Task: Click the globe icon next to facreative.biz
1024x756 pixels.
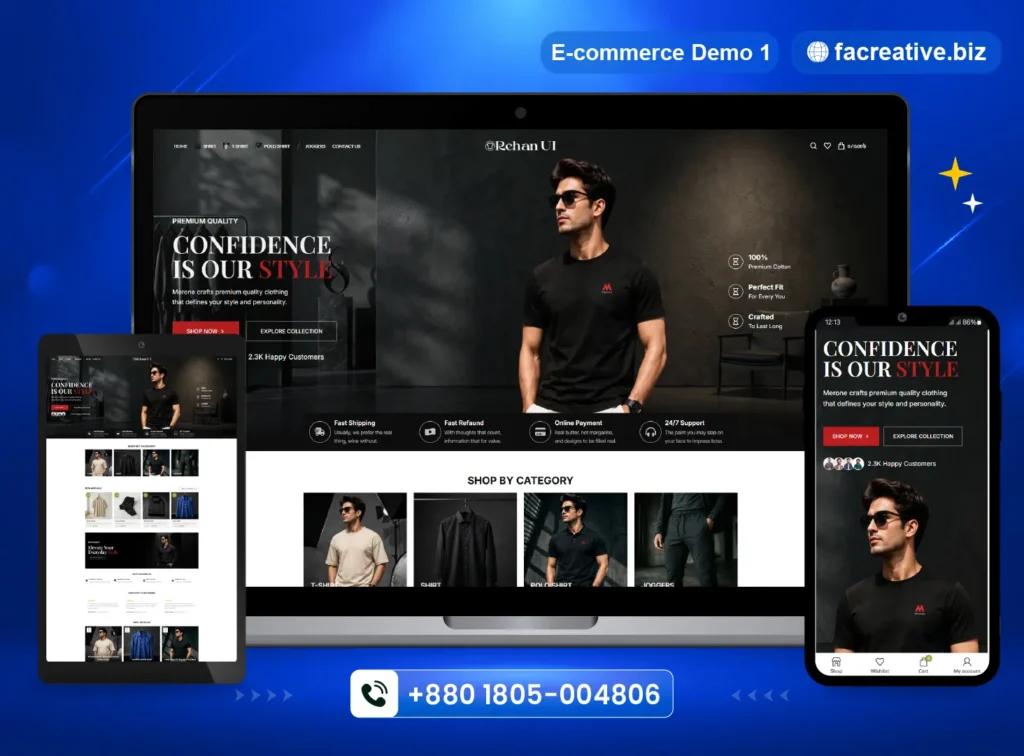Action: (x=817, y=52)
